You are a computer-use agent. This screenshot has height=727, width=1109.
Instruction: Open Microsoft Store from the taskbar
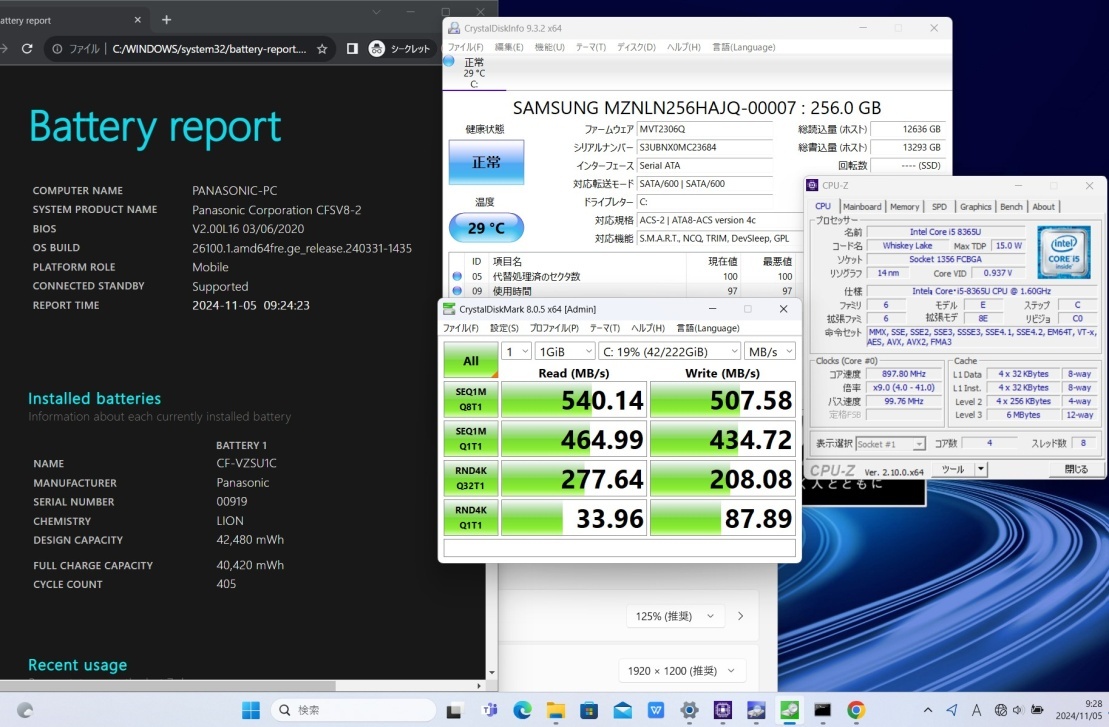(589, 710)
